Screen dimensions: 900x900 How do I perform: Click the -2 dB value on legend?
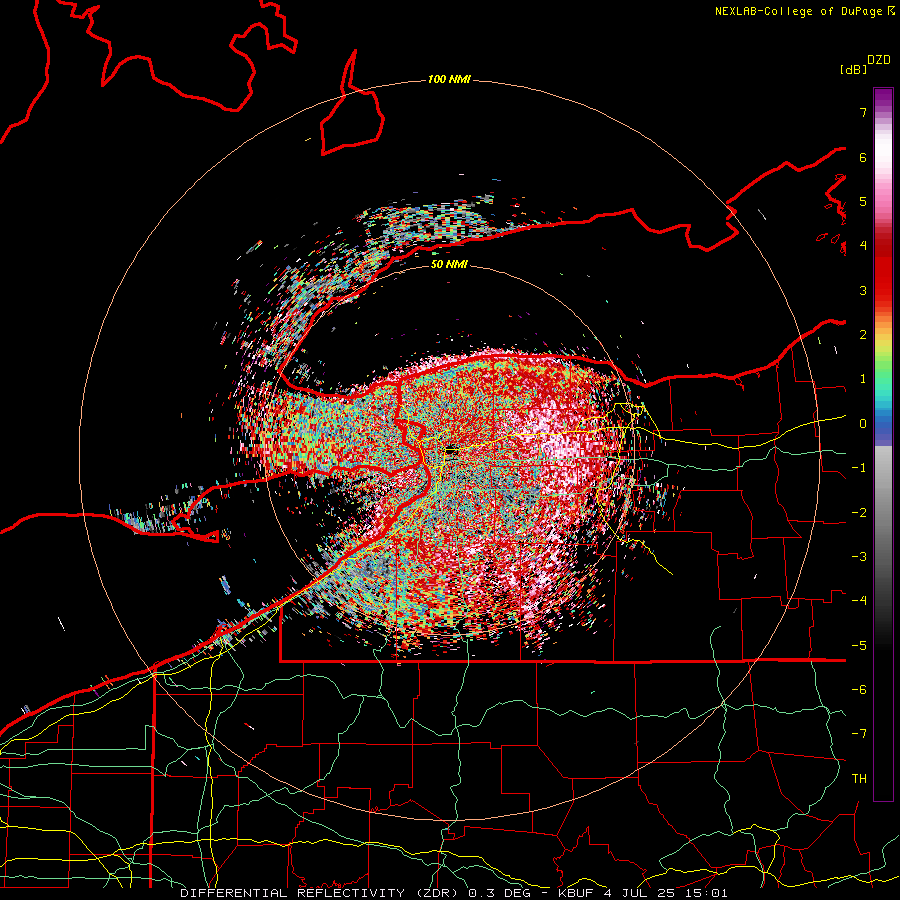tap(859, 513)
